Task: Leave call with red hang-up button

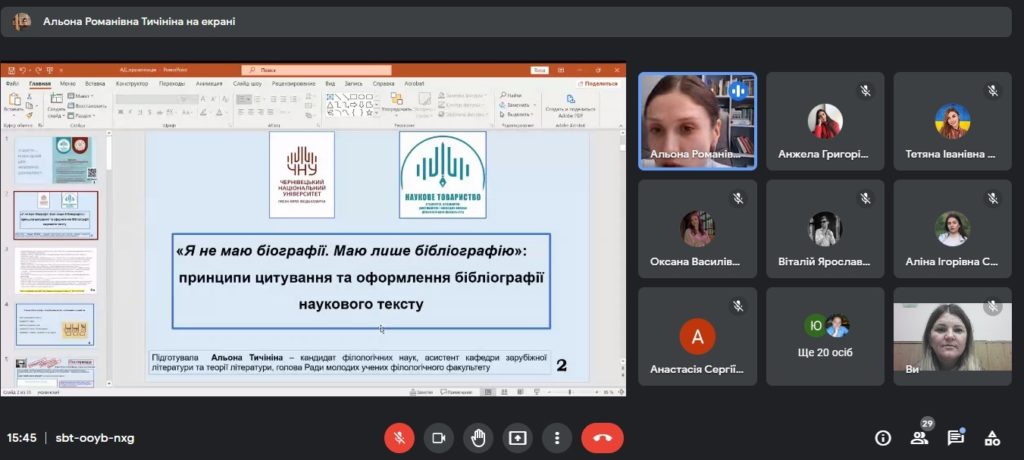Action: (x=602, y=438)
